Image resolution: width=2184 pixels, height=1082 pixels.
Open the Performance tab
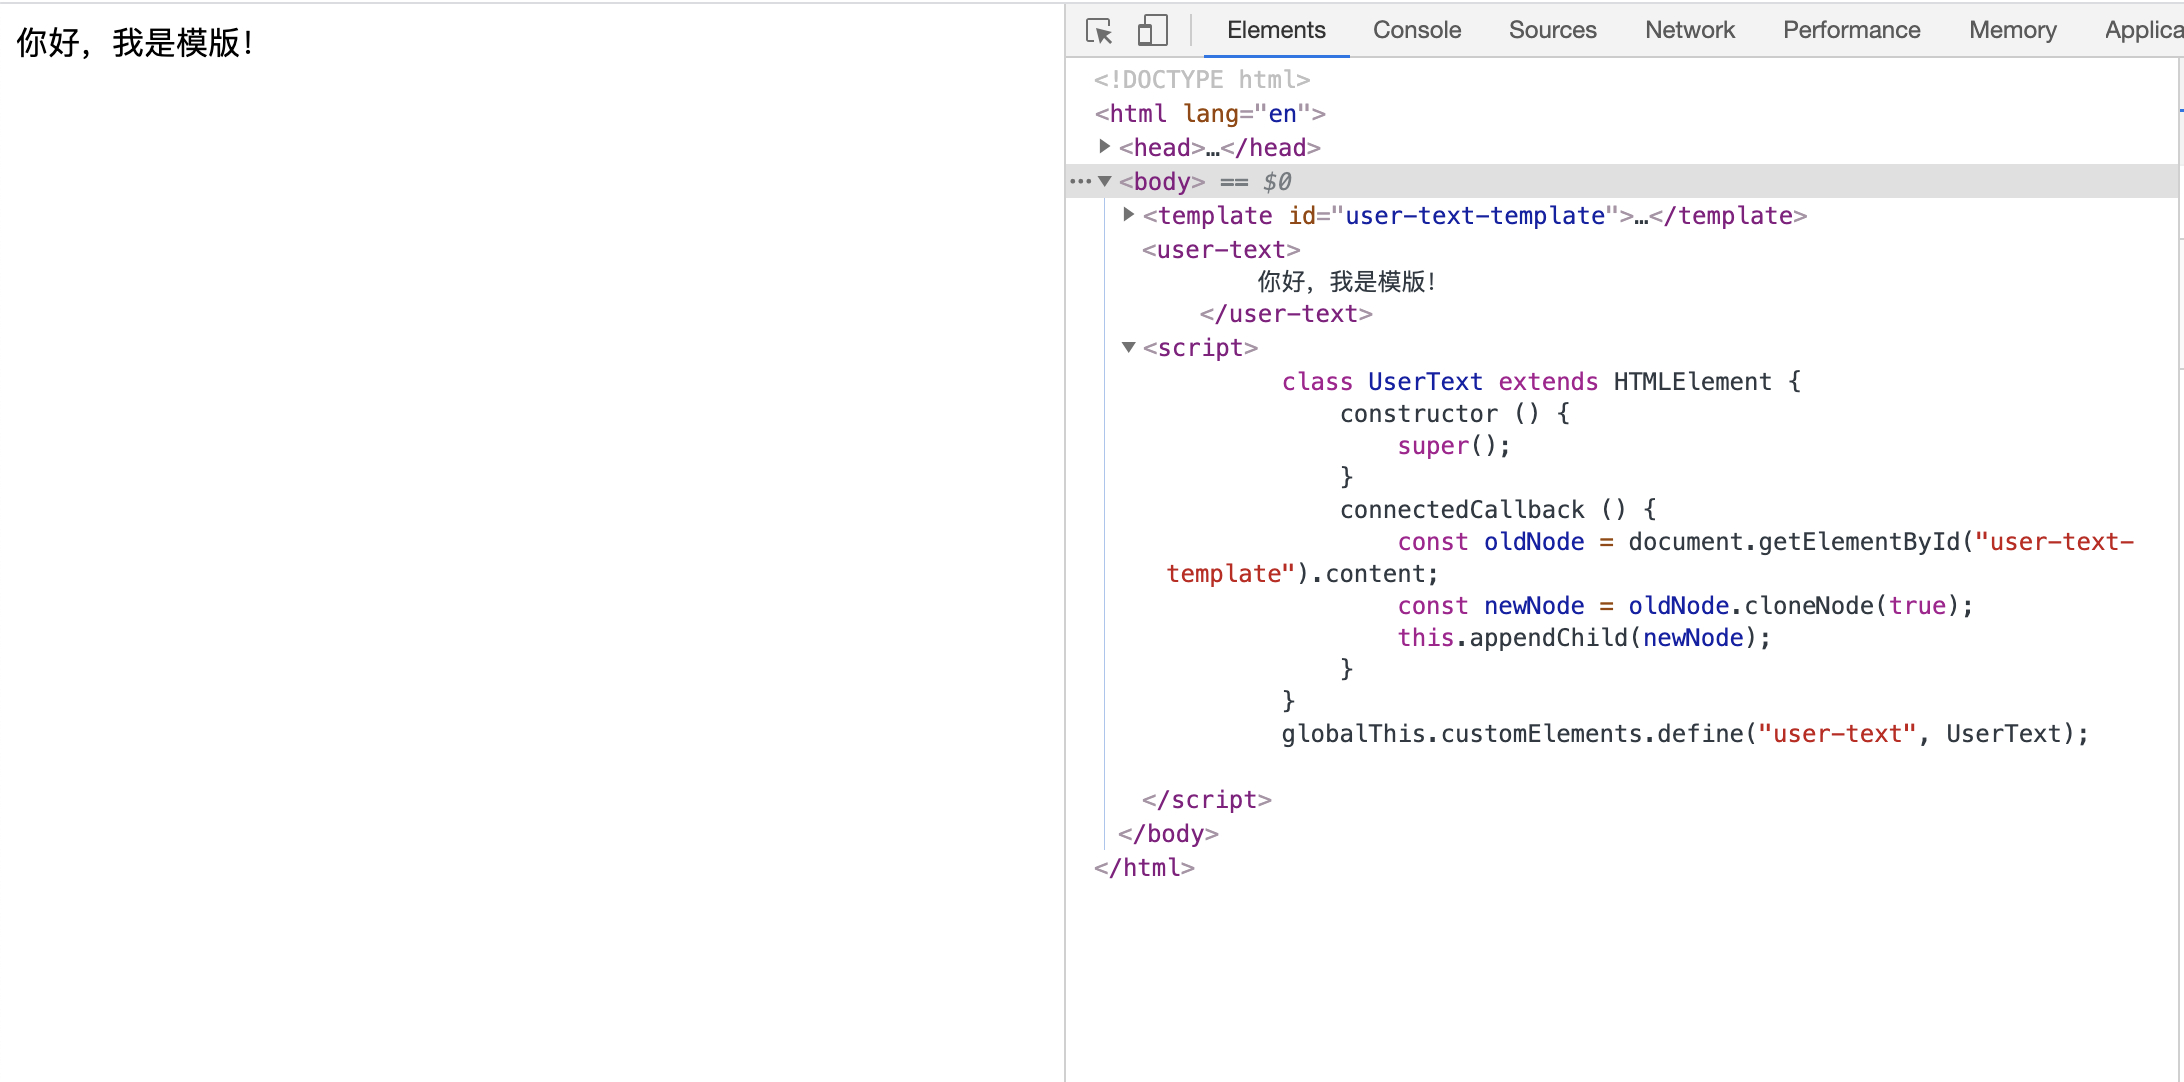(x=1851, y=30)
